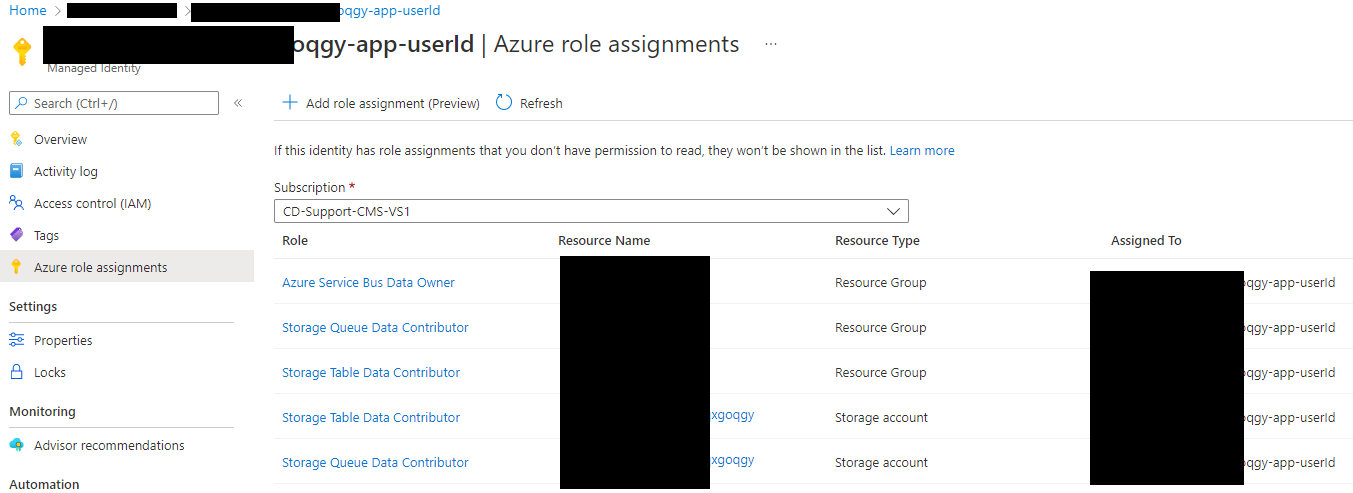Open Properties under Settings
This screenshot has width=1353, height=493.
(x=63, y=340)
